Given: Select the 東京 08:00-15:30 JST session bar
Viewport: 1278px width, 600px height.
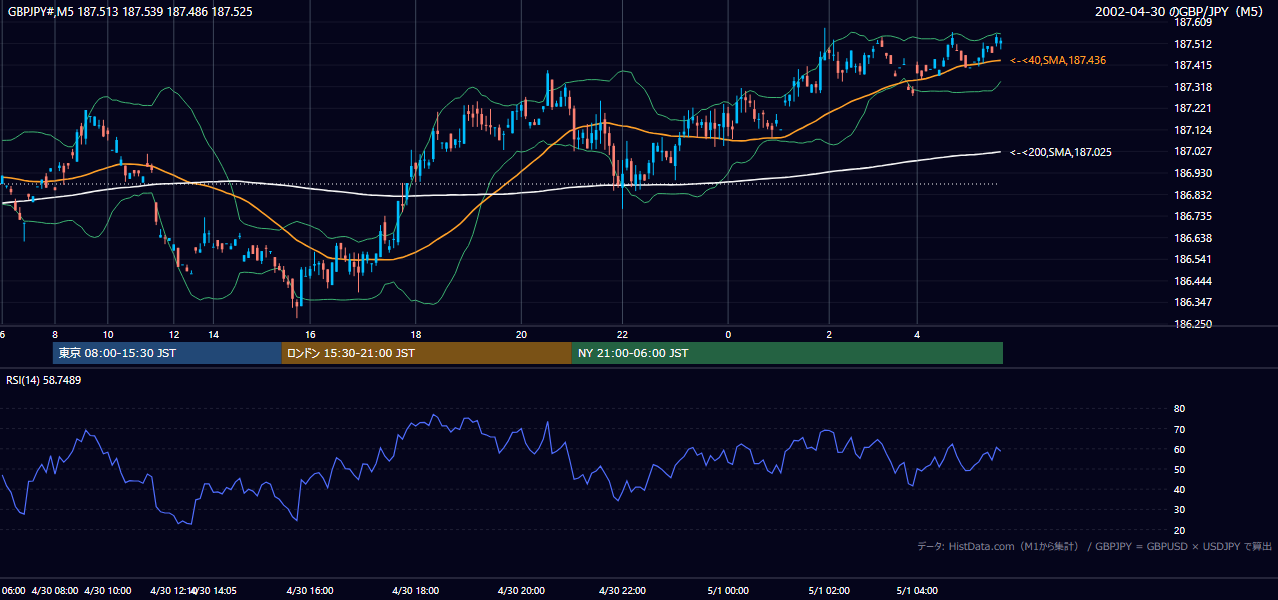Looking at the screenshot, I should [167, 353].
